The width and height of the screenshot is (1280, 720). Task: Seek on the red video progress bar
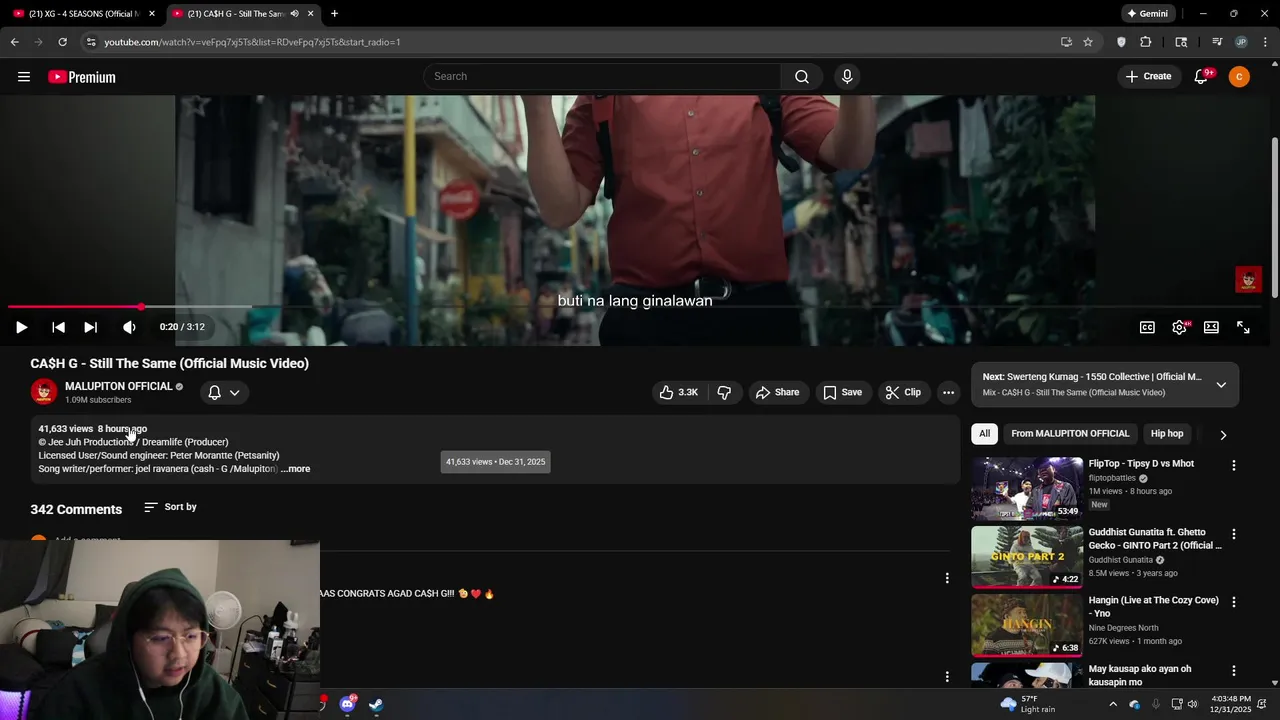click(x=635, y=307)
